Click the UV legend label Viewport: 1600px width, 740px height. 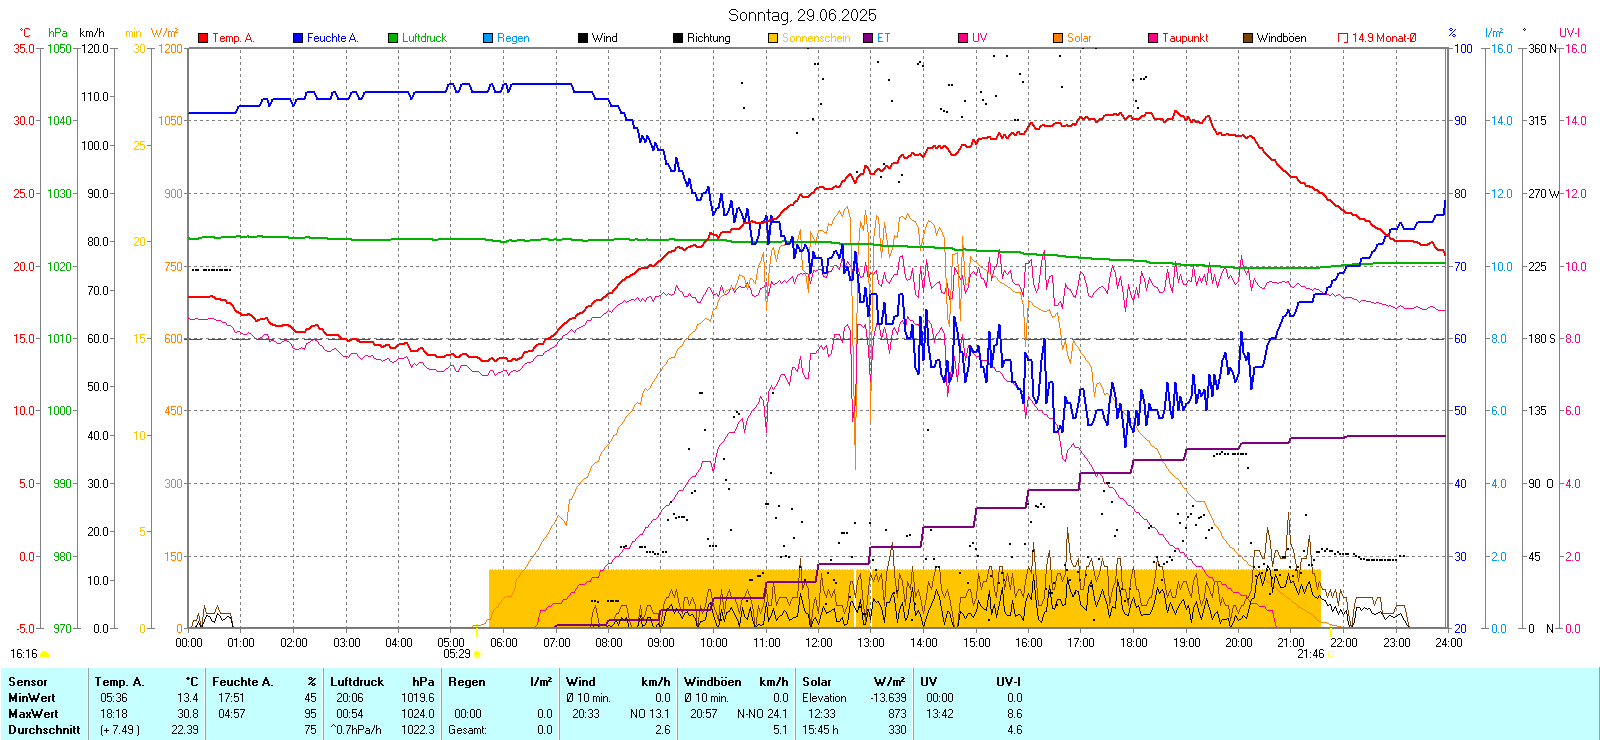(979, 38)
